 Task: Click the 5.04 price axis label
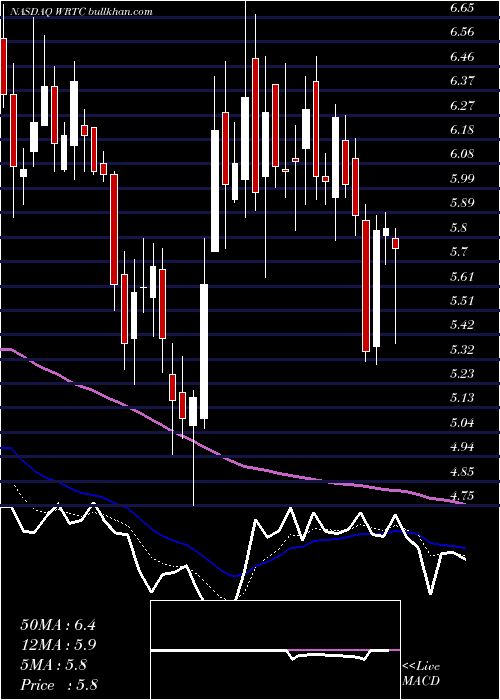(462, 422)
